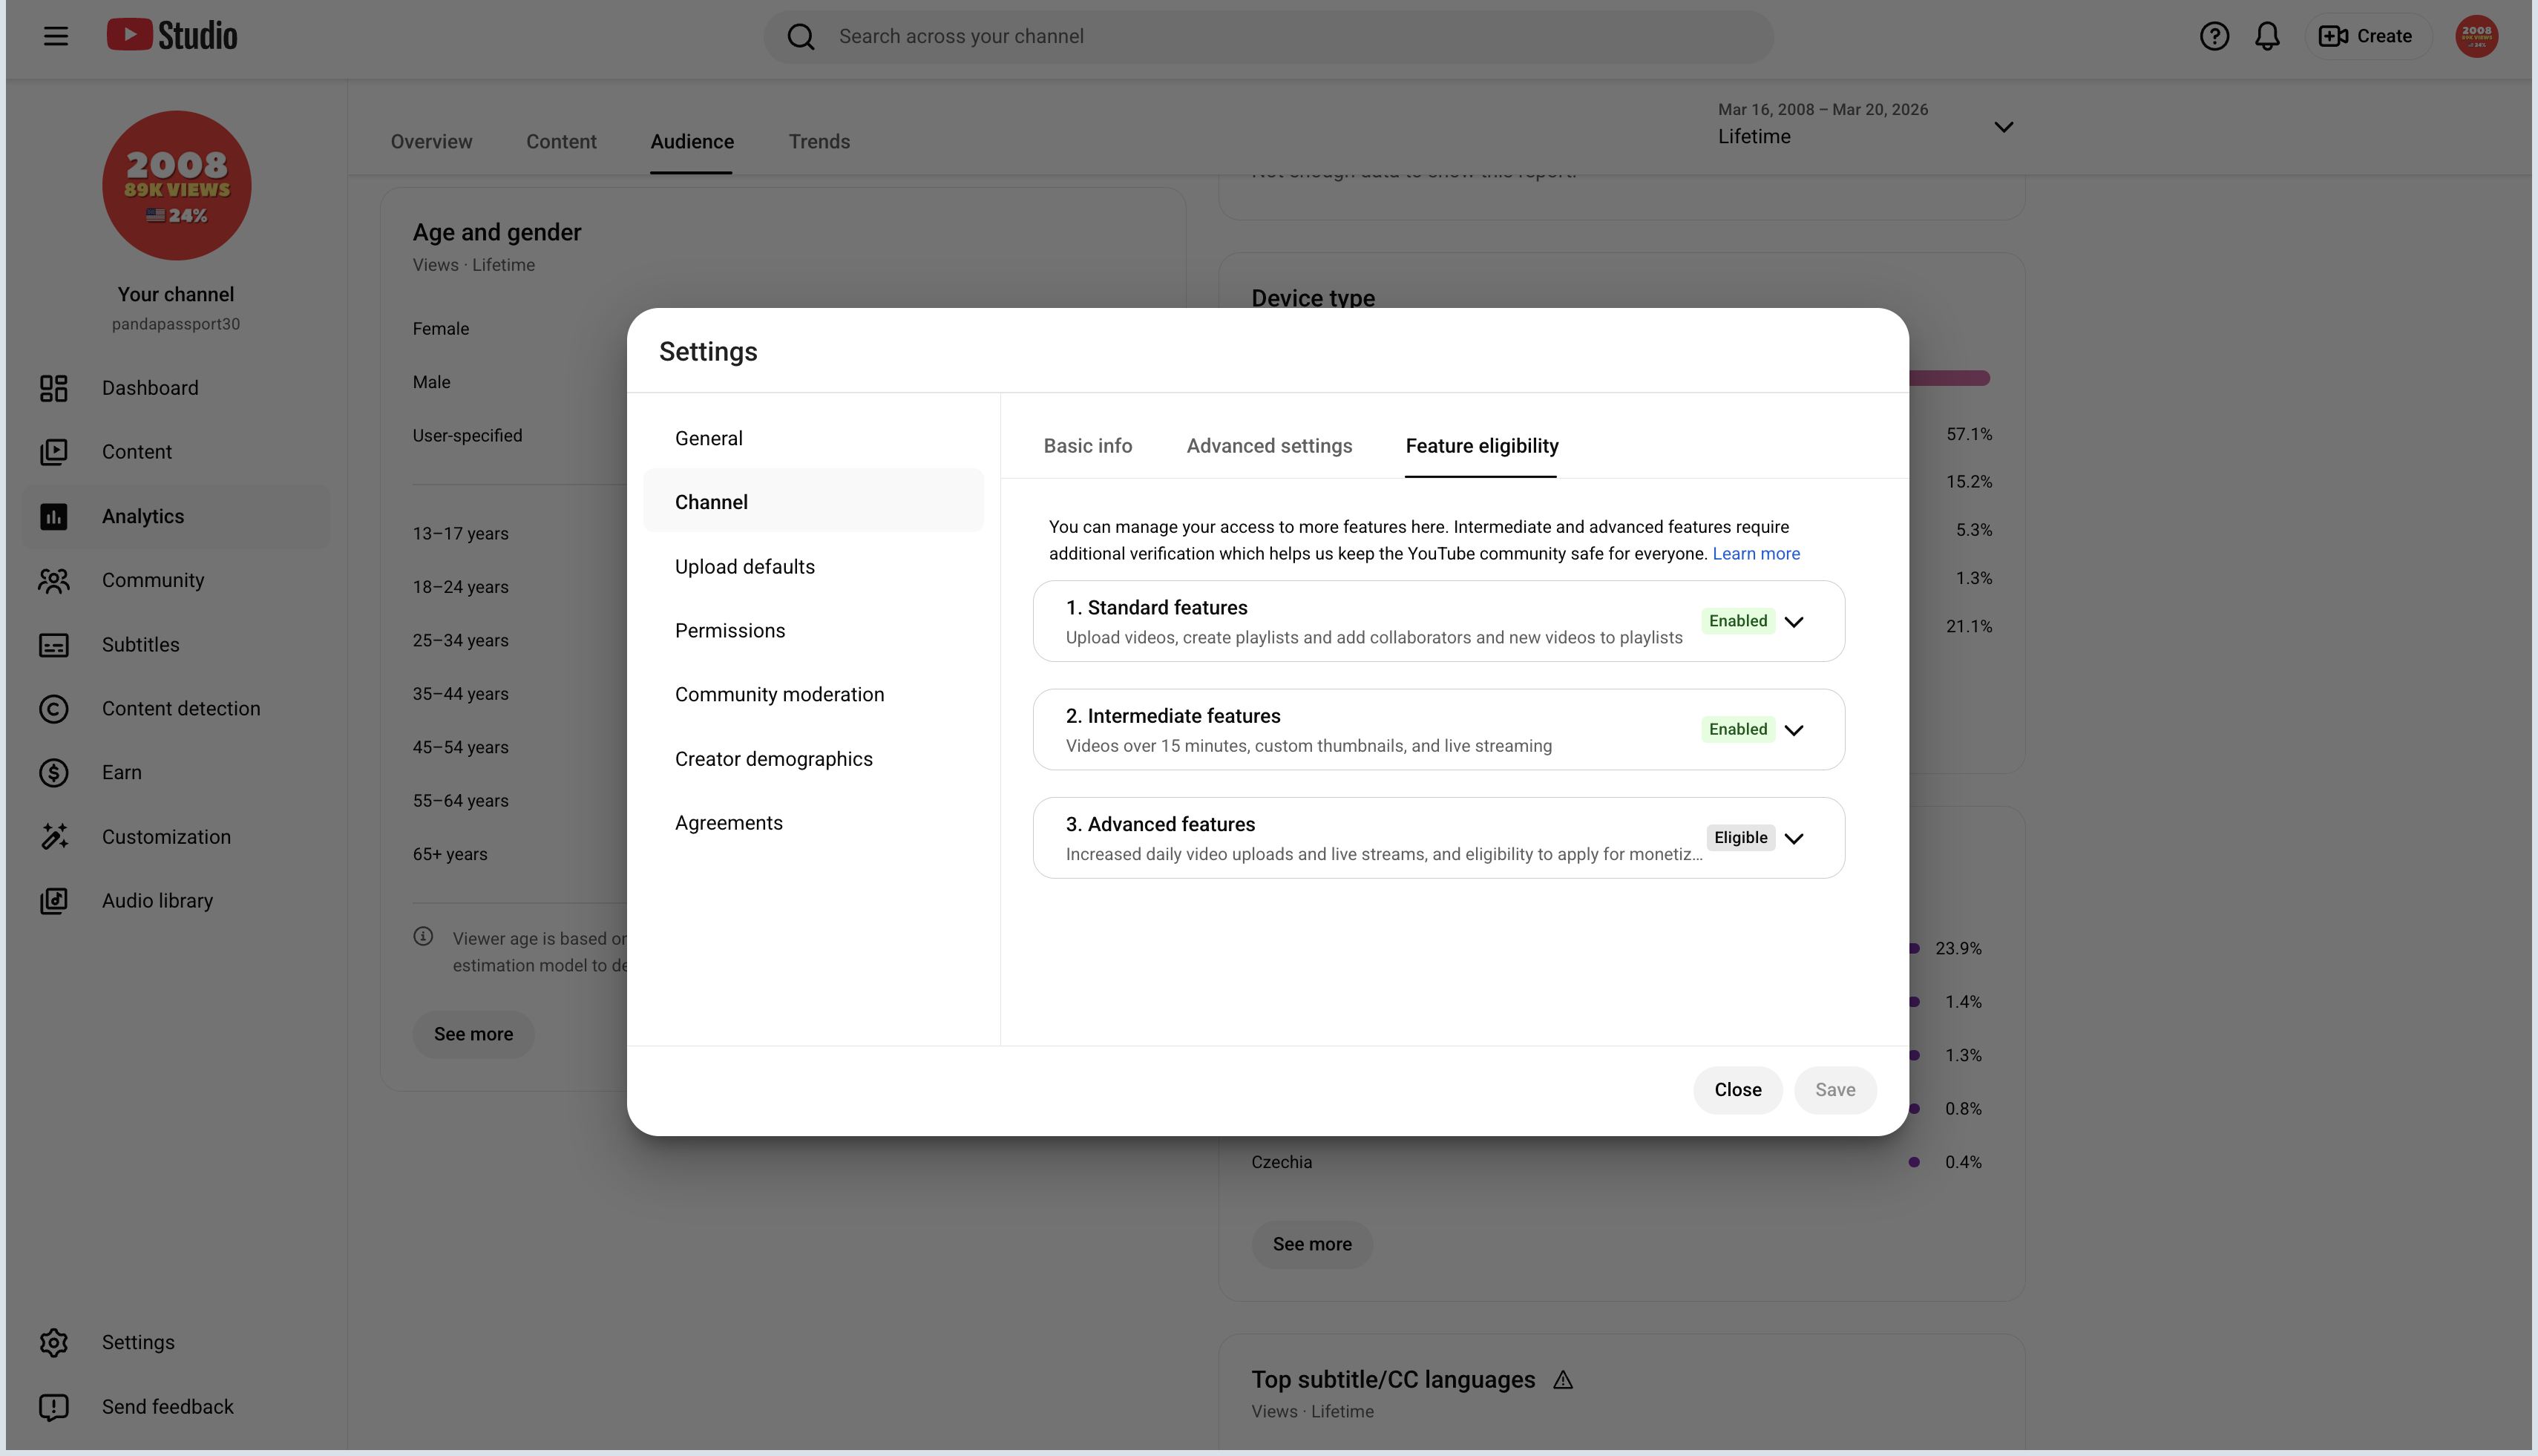
Task: Click the account avatar in top bar
Action: (x=2476, y=36)
